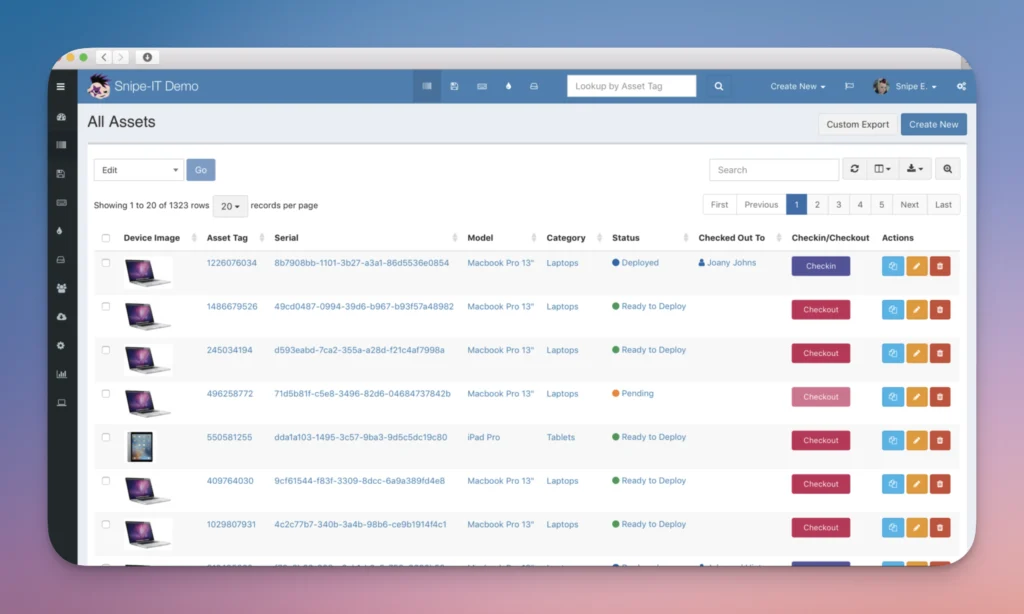Open the Create New dropdown in the navbar

[x=797, y=87]
